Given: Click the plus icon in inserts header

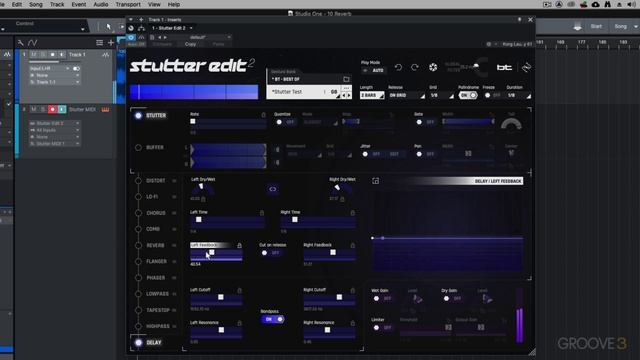Looking at the screenshot, I should click(141, 20).
